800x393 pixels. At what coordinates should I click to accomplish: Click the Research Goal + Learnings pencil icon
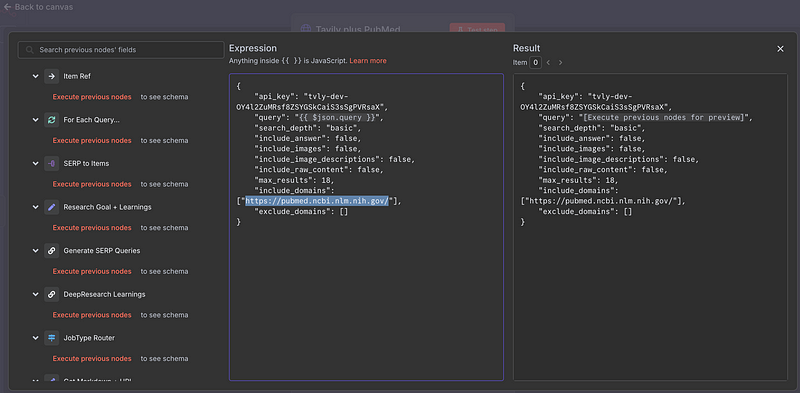coord(52,207)
